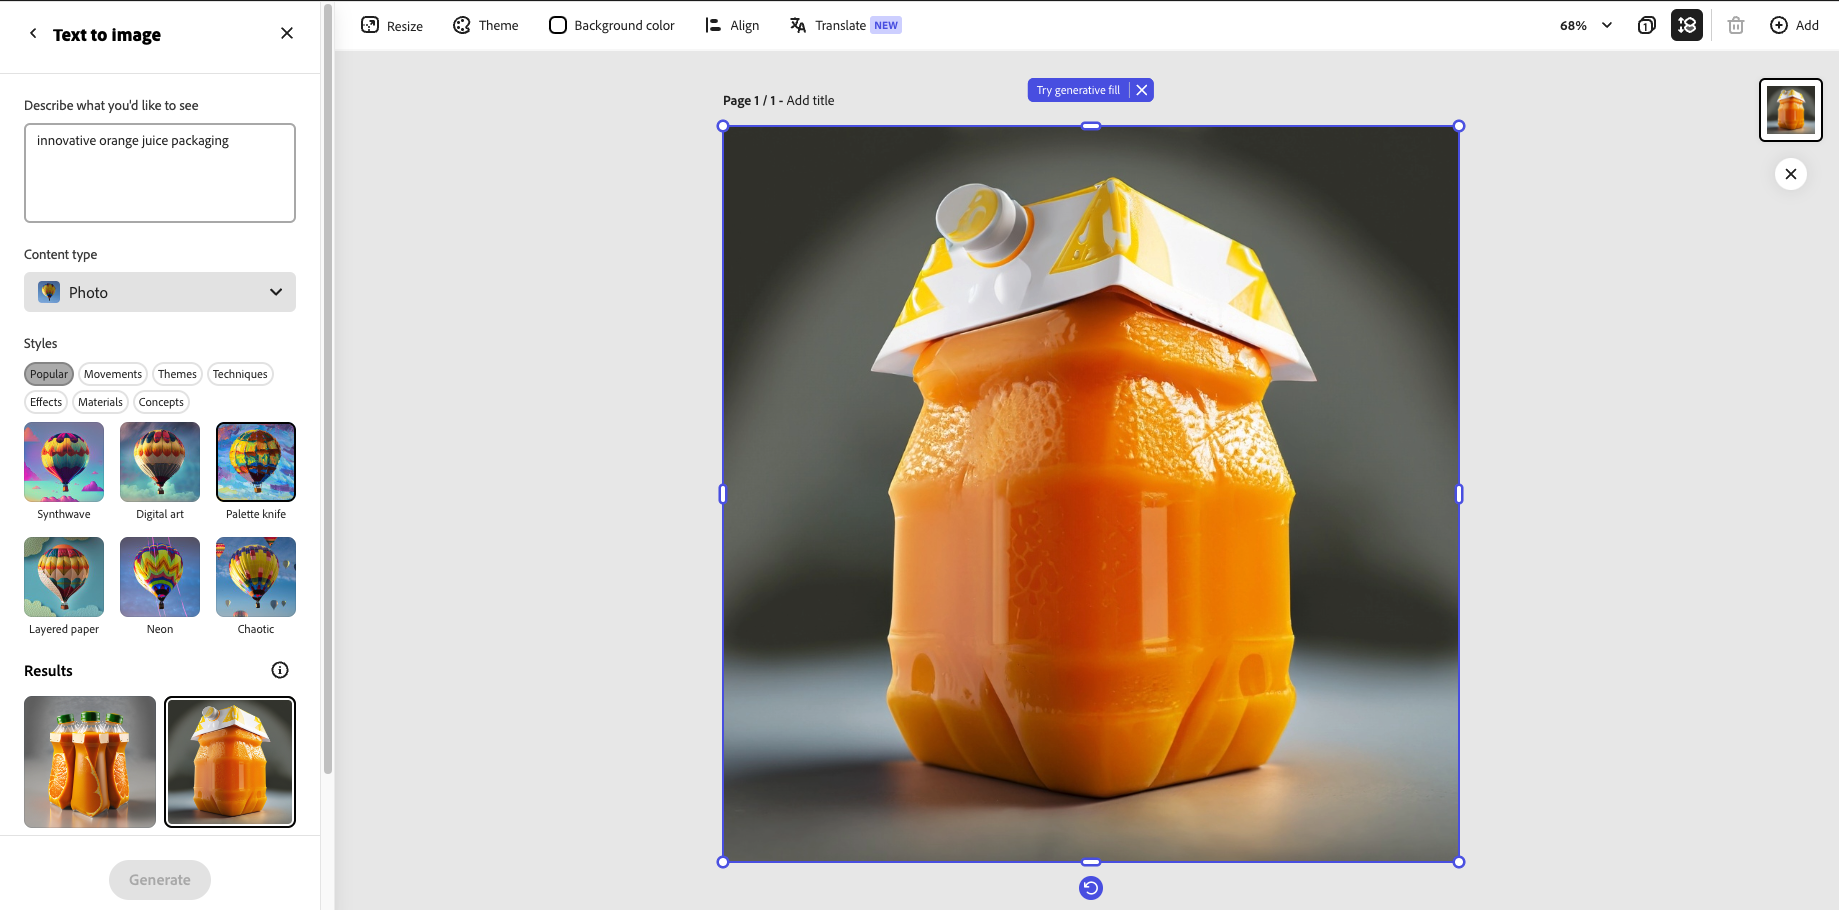Select the Techniques style category
Screen dimensions: 1839x910
(x=240, y=374)
